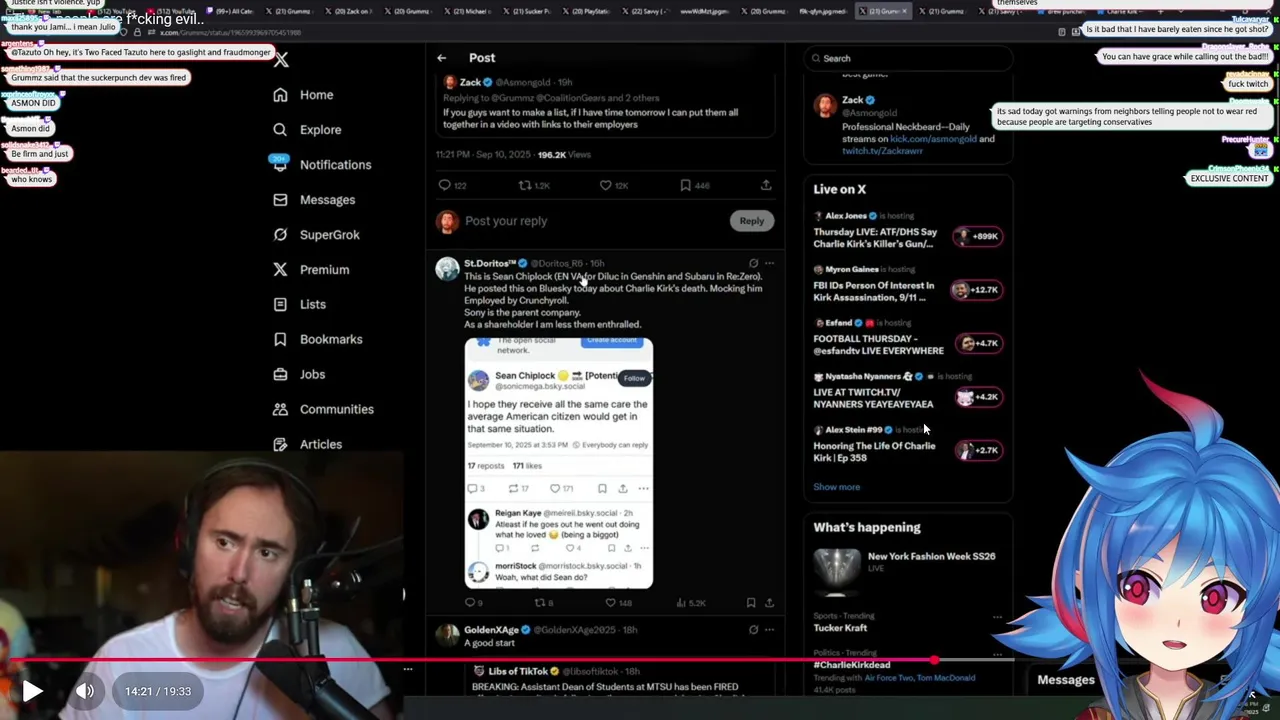Open more options on St.Doritos post
This screenshot has width=1280, height=720.
769,264
